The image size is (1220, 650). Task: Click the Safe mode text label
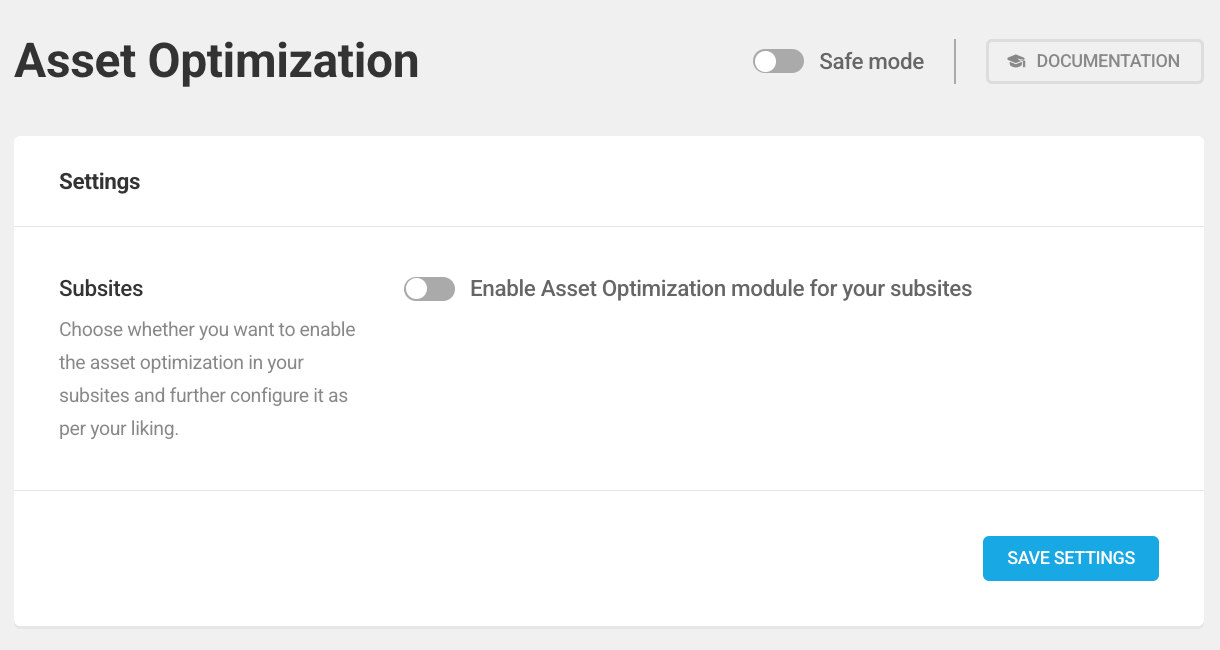point(871,61)
